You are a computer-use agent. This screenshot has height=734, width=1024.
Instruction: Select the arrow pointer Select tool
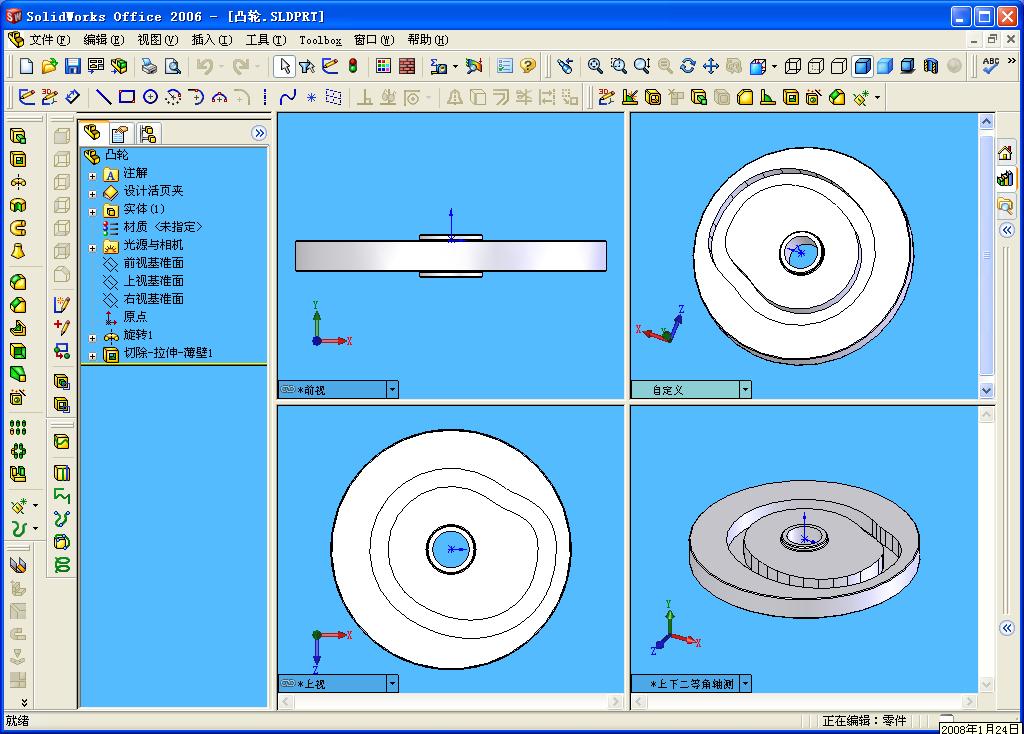284,66
